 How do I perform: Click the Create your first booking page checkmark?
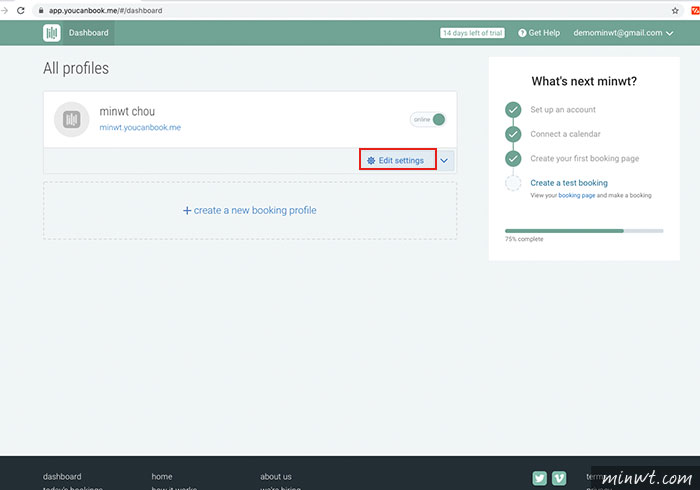[513, 158]
